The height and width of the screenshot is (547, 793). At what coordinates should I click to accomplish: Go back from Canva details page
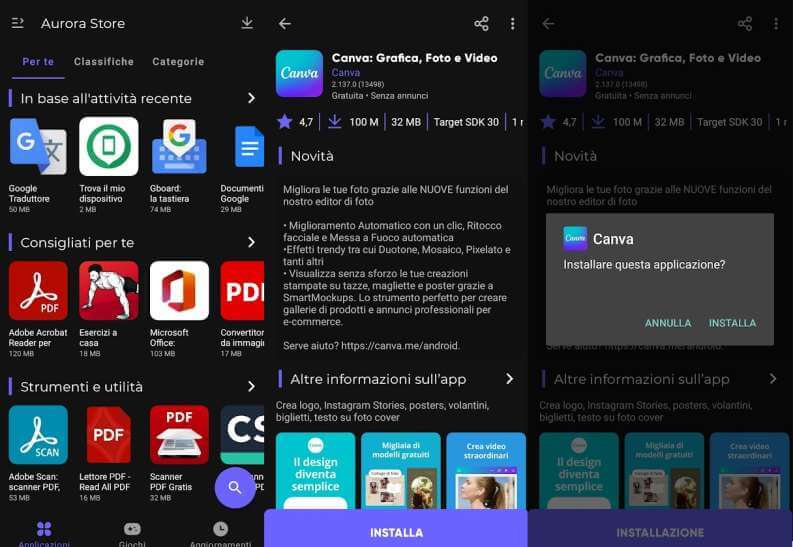(285, 23)
